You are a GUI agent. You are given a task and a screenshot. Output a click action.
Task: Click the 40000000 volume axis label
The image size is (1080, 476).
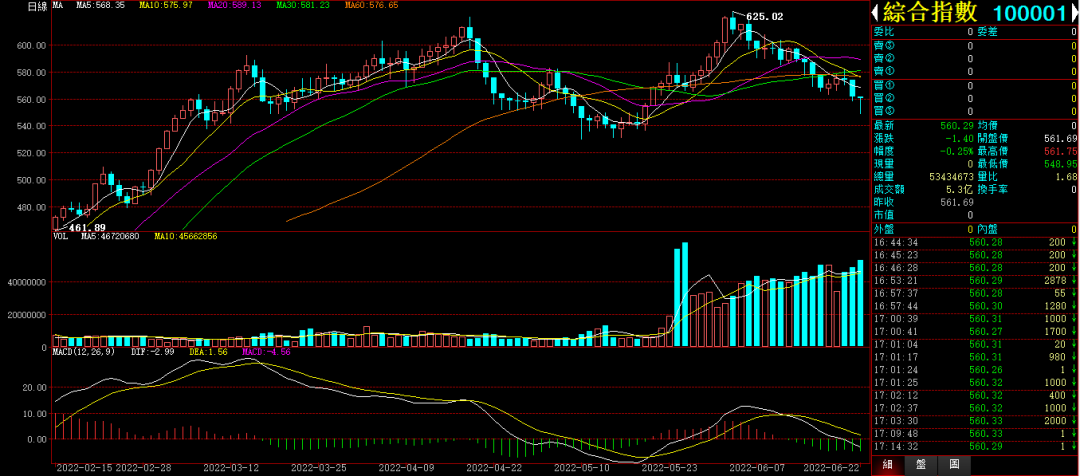26,283
